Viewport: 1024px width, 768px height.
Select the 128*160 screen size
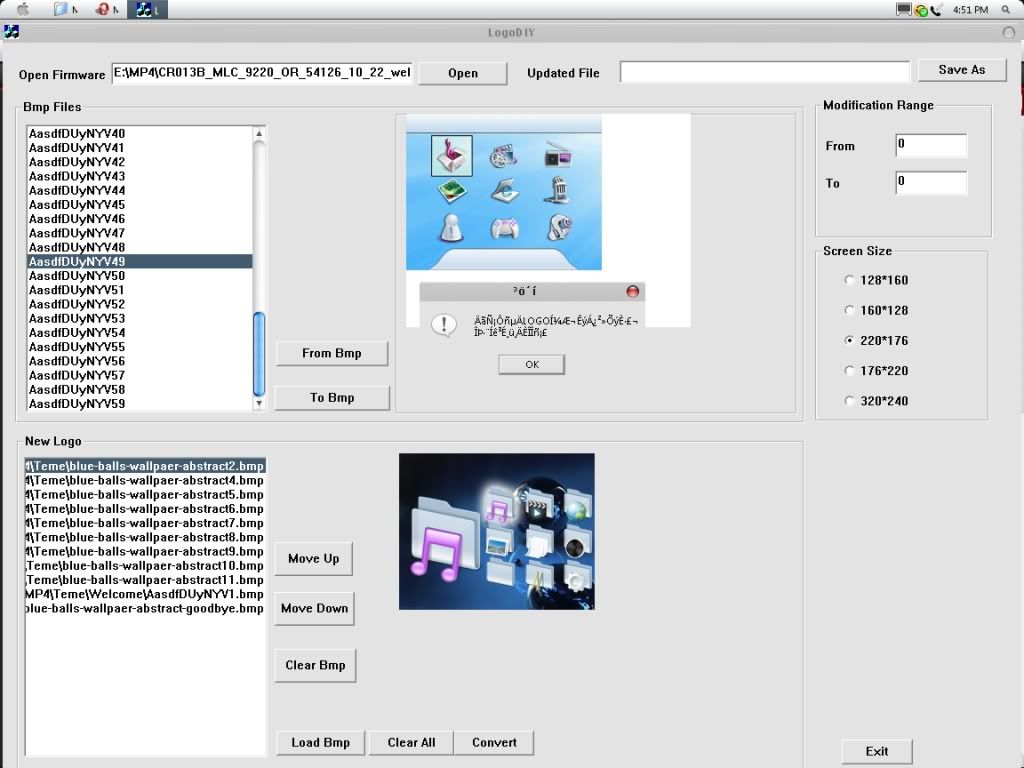click(x=850, y=280)
